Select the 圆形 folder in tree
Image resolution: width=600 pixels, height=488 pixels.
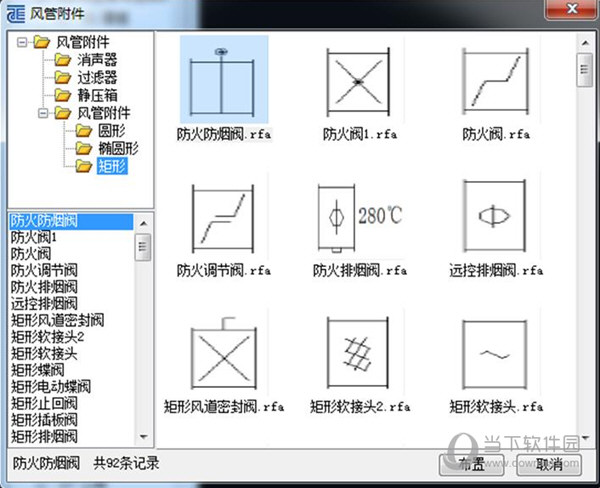point(112,131)
